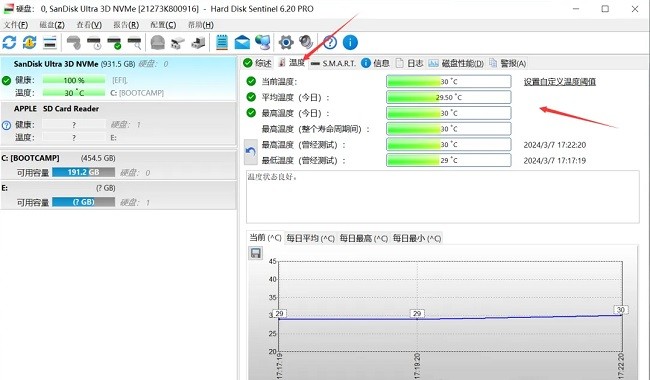Click the blue undo arrow reset icon
The width and height of the screenshot is (650, 380).
pyautogui.click(x=250, y=152)
